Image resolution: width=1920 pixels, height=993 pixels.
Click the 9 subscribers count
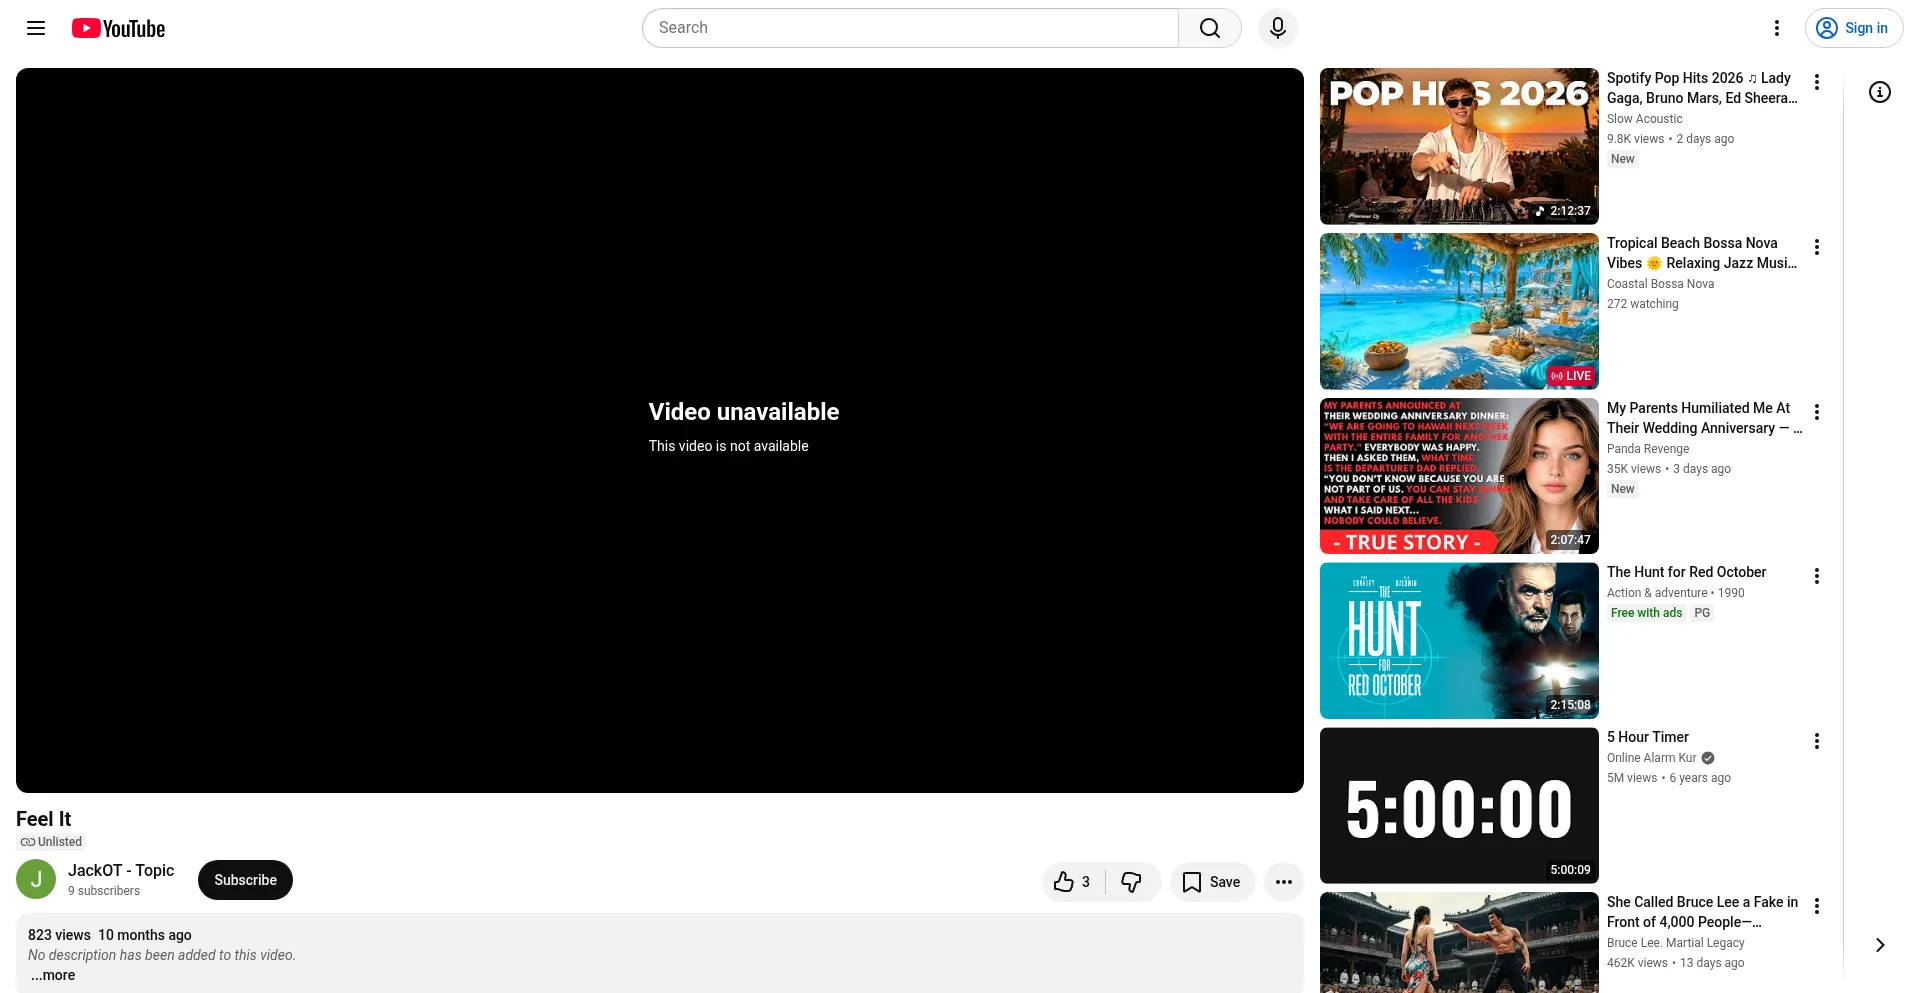pyautogui.click(x=104, y=891)
